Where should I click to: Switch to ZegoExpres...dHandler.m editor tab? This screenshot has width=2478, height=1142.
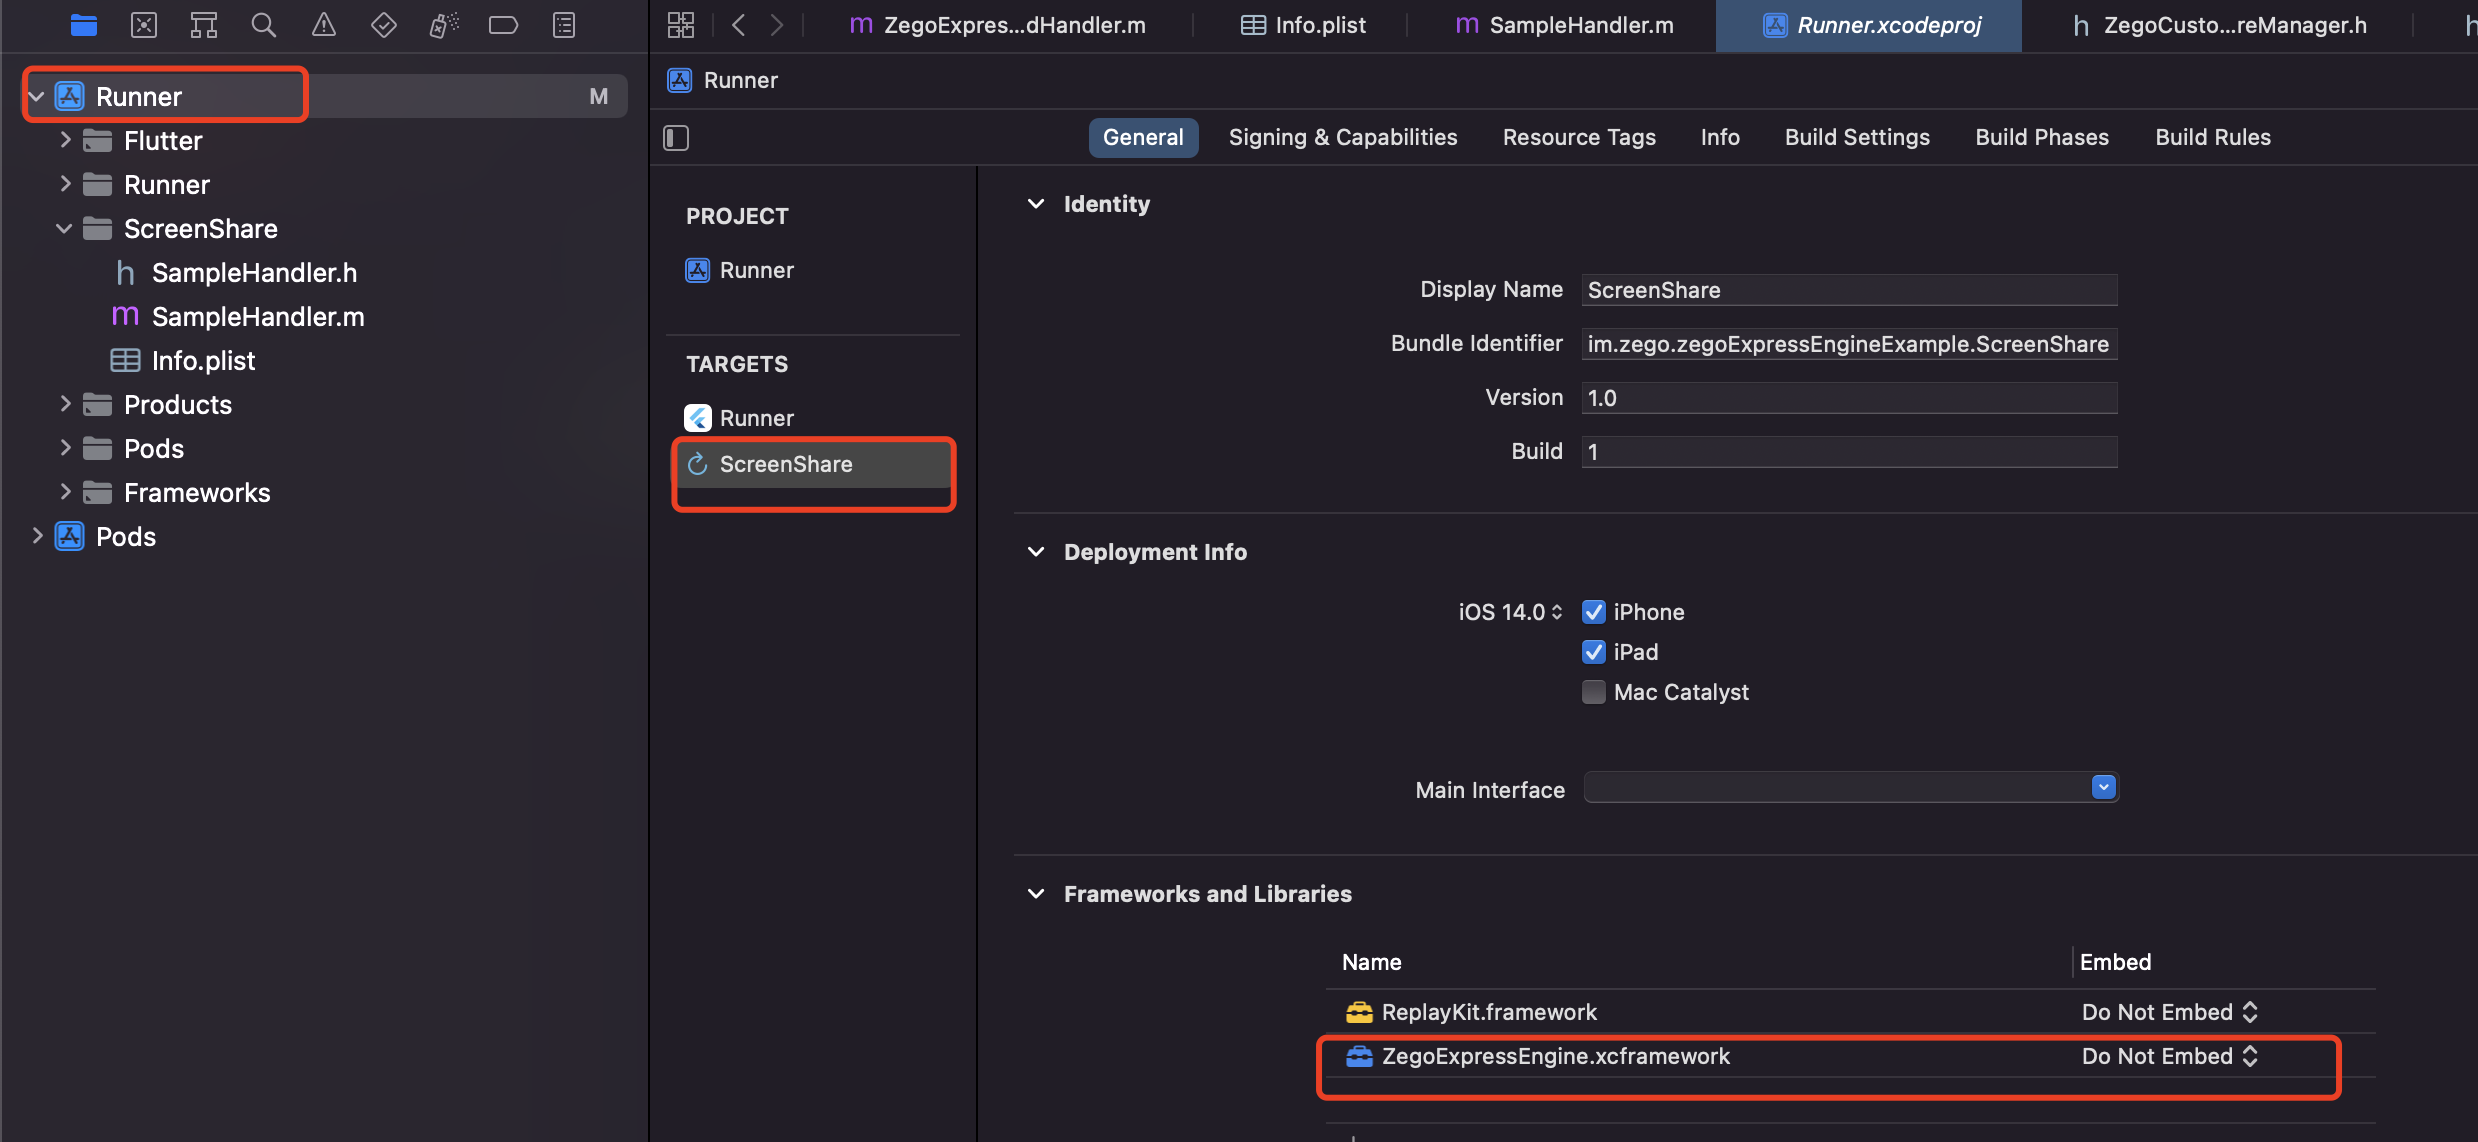(x=998, y=25)
